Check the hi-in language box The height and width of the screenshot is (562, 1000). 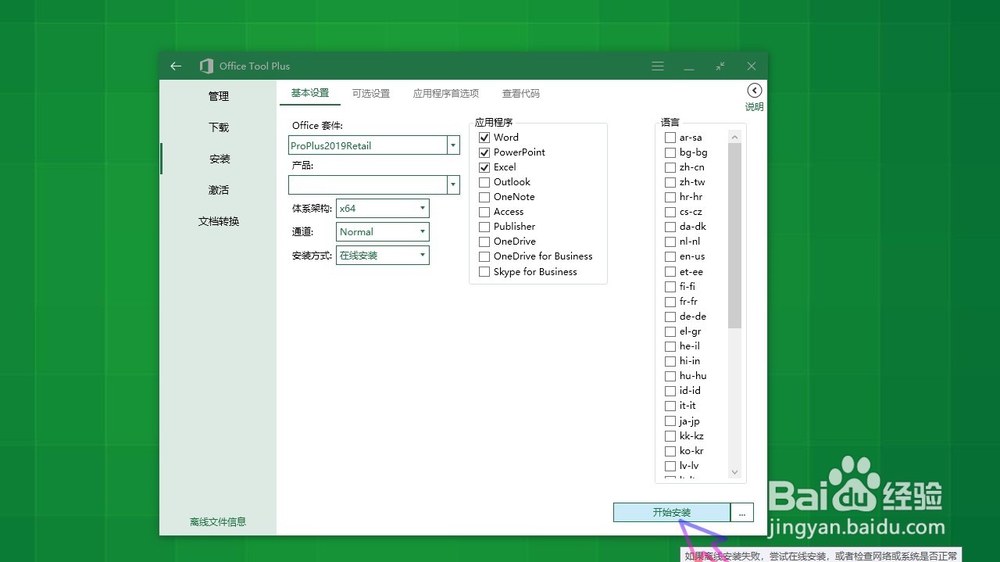click(670, 361)
